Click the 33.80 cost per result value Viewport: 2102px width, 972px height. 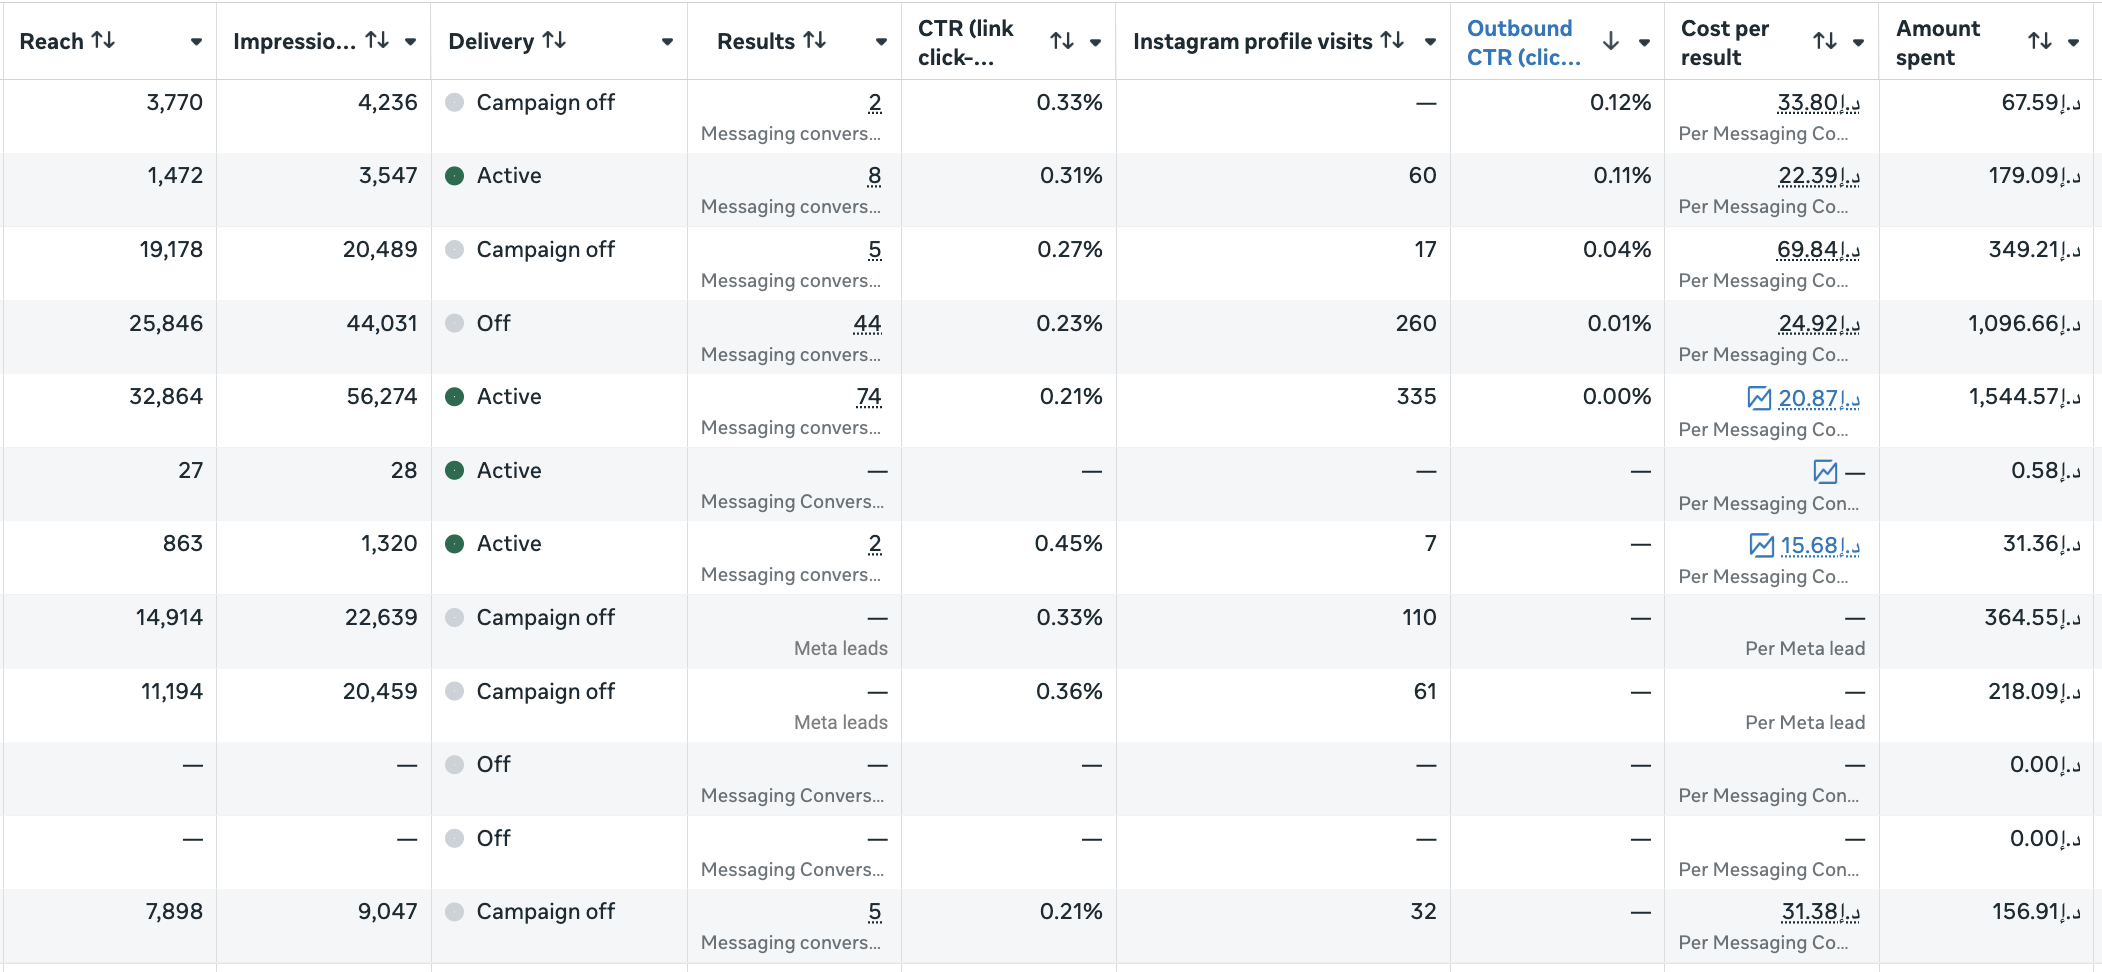point(1817,103)
